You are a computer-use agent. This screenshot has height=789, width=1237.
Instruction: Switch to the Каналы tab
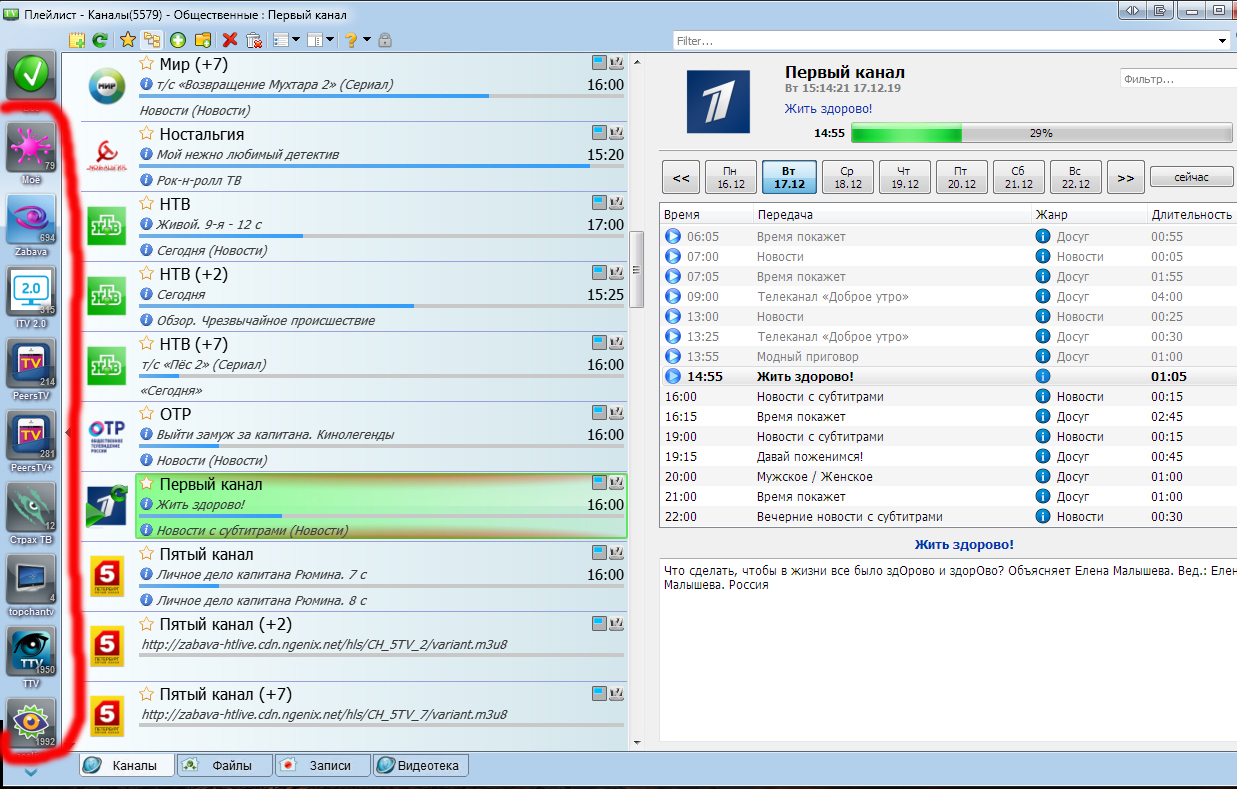click(127, 765)
